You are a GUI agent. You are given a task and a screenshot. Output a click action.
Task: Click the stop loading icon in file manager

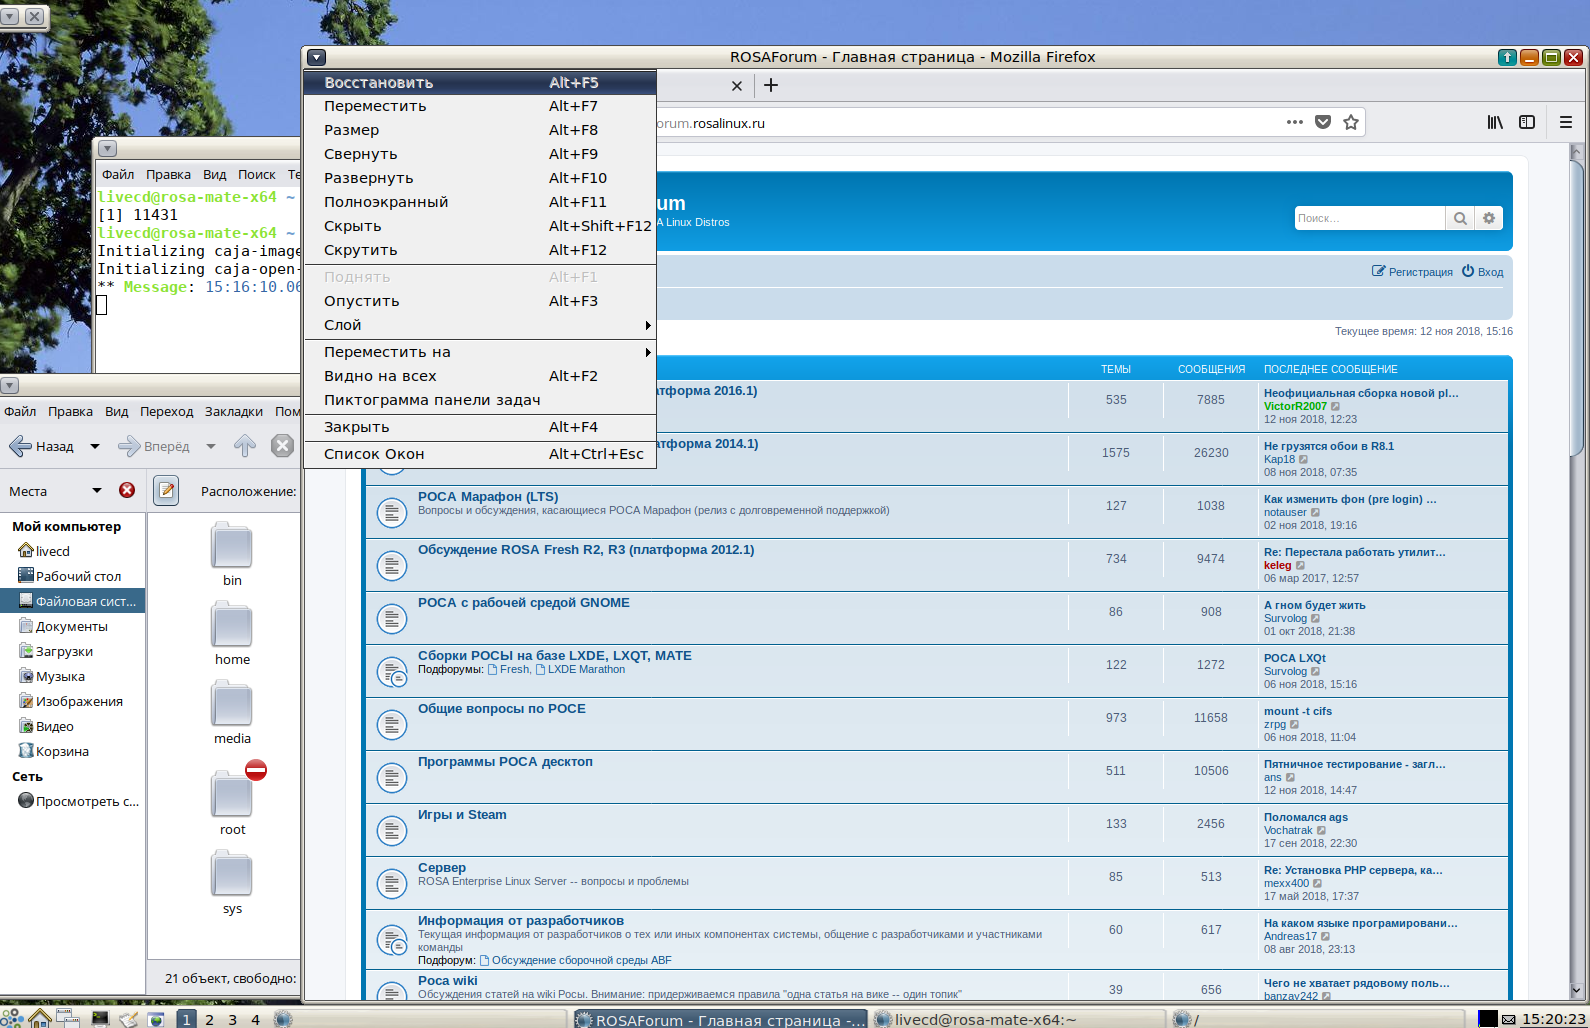[x=283, y=446]
